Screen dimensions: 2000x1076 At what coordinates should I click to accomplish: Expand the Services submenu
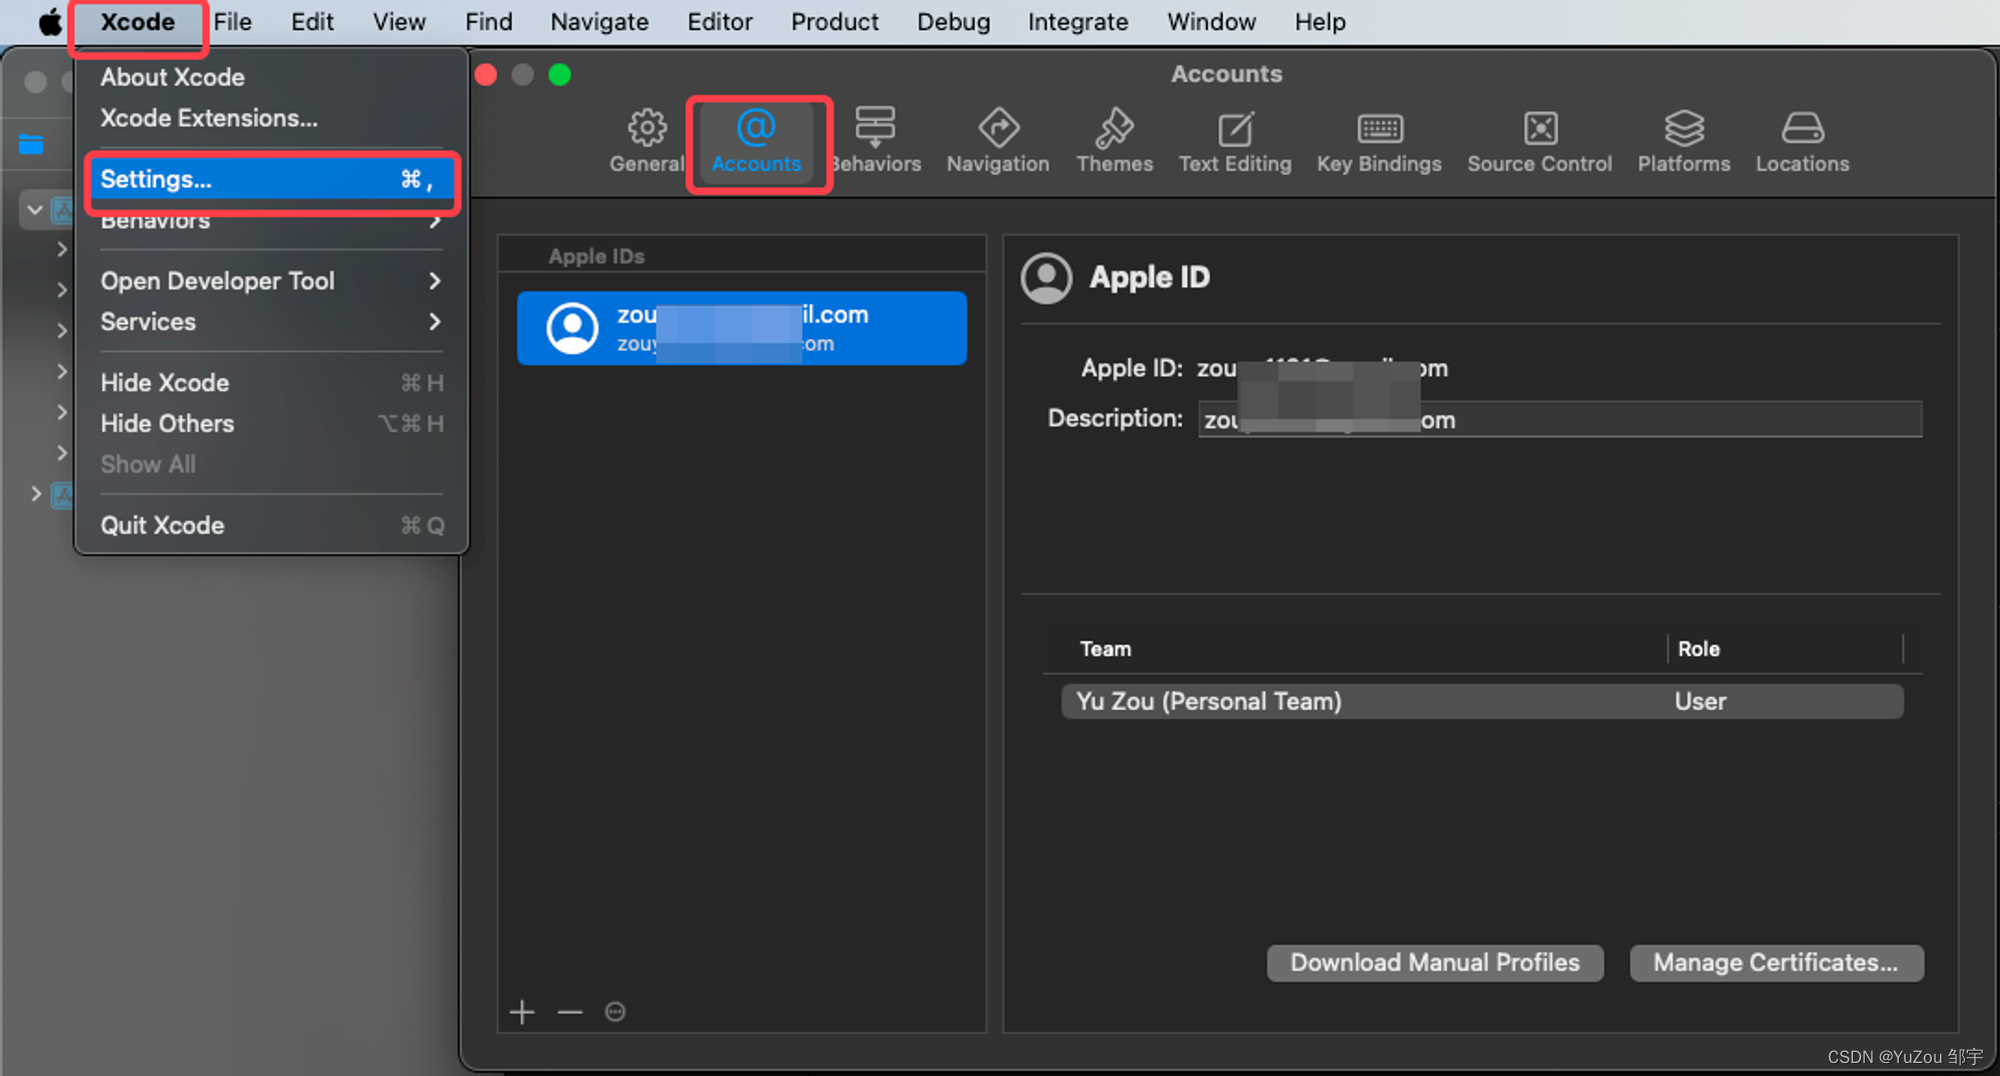coord(270,322)
